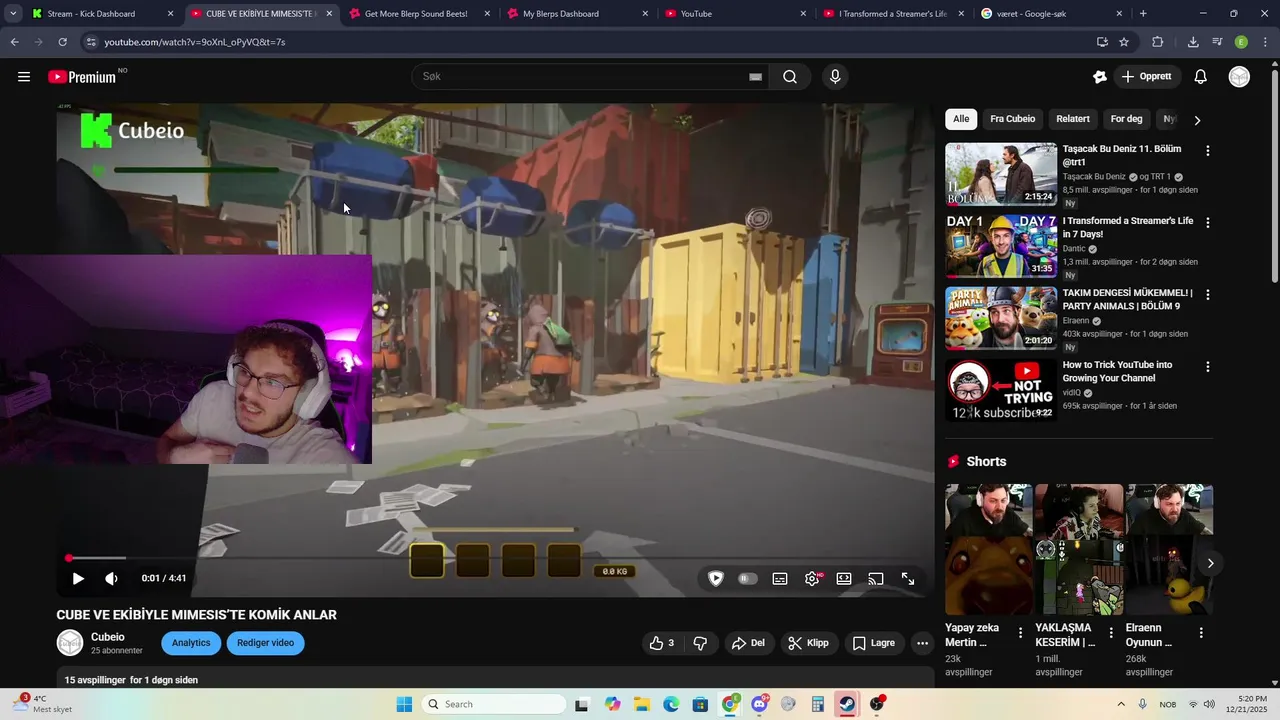Open I Transformed a Streamer's Life video title
The height and width of the screenshot is (720, 1280).
[x=1128, y=227]
